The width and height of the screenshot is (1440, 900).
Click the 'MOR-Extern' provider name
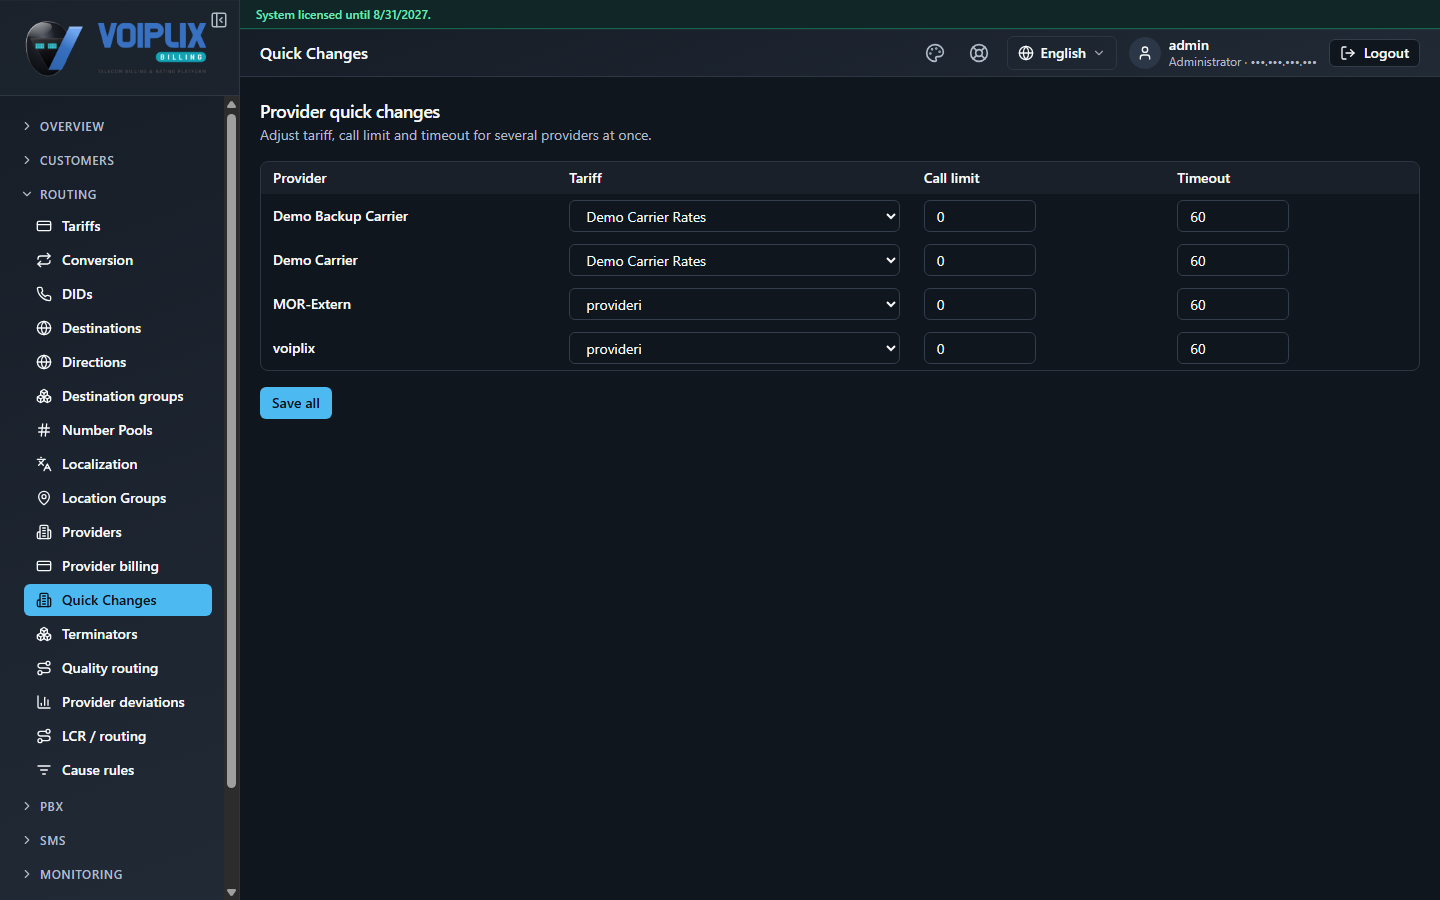312,304
